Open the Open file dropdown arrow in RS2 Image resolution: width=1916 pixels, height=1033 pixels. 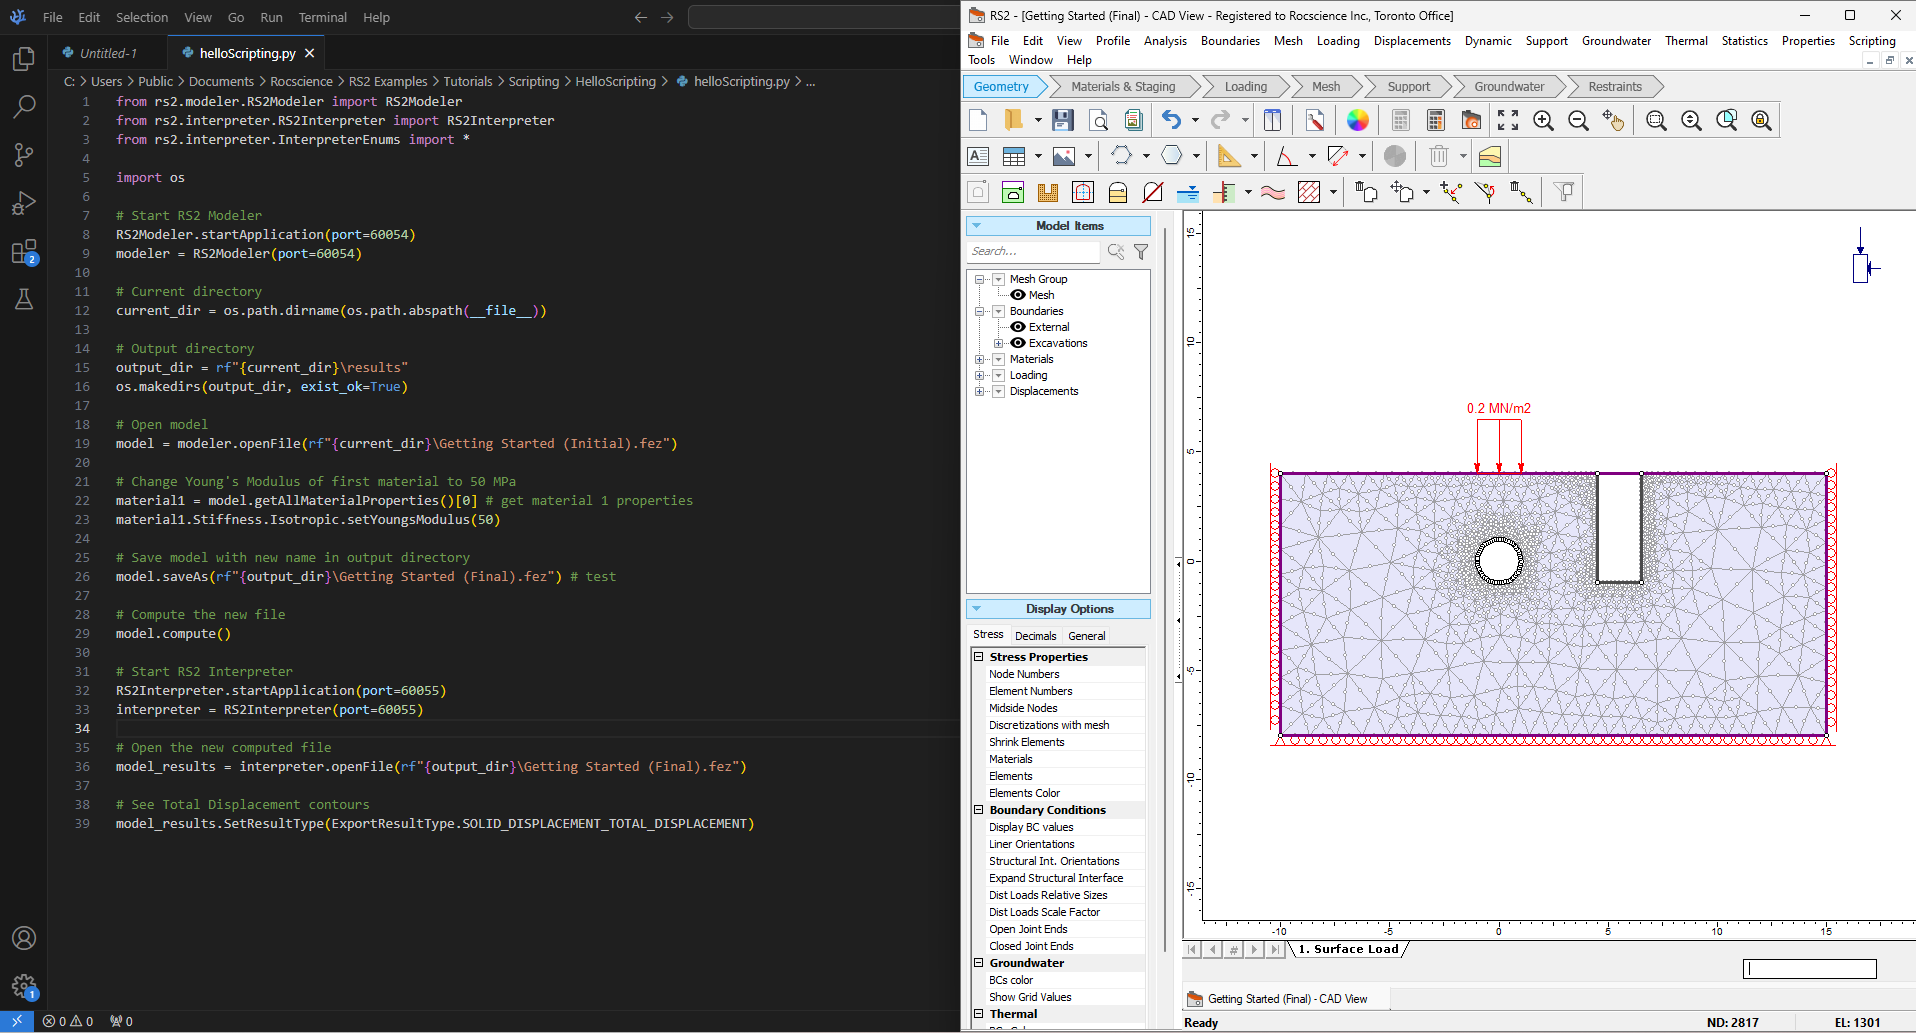coord(1038,121)
